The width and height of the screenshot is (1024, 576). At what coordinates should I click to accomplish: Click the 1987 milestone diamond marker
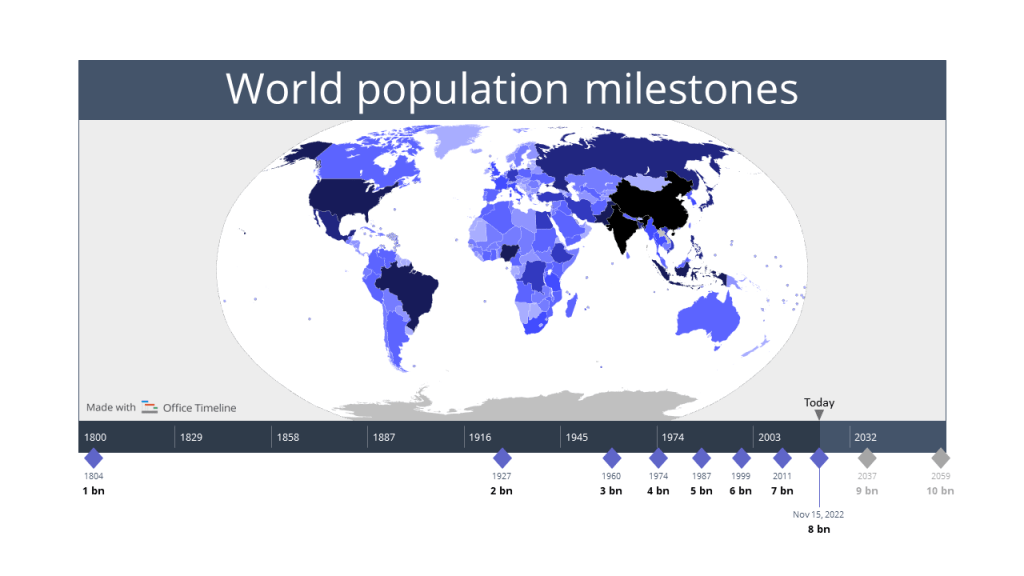tap(701, 460)
